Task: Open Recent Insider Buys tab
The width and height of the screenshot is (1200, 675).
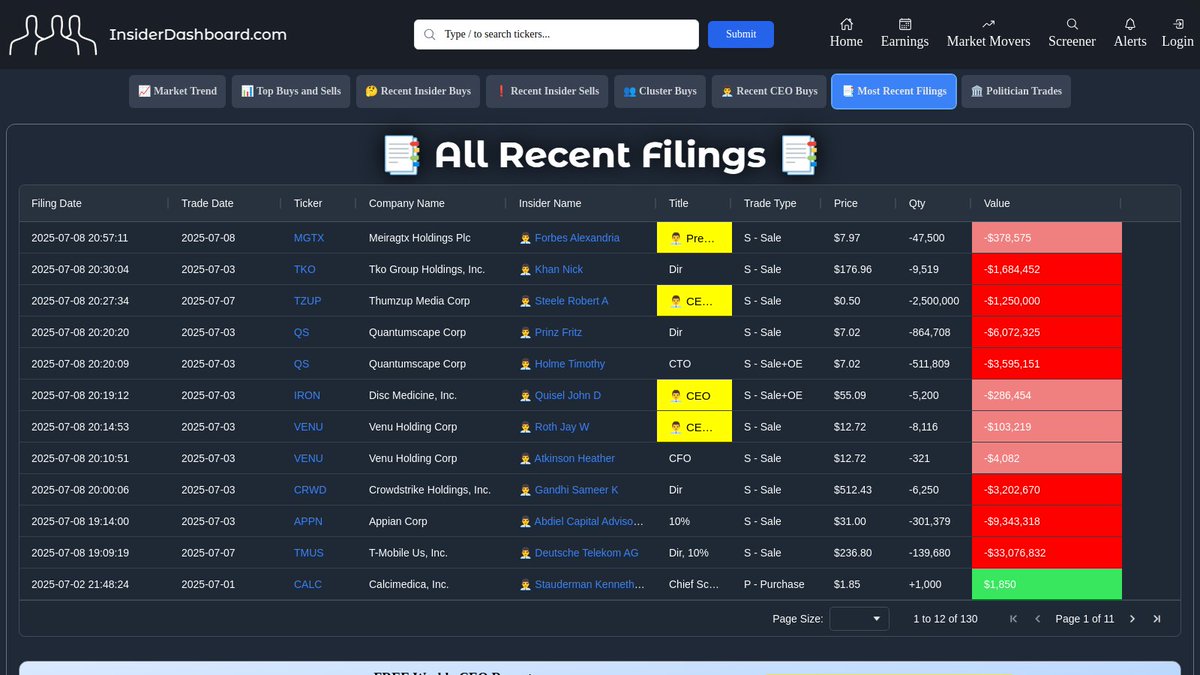Action: (x=418, y=91)
